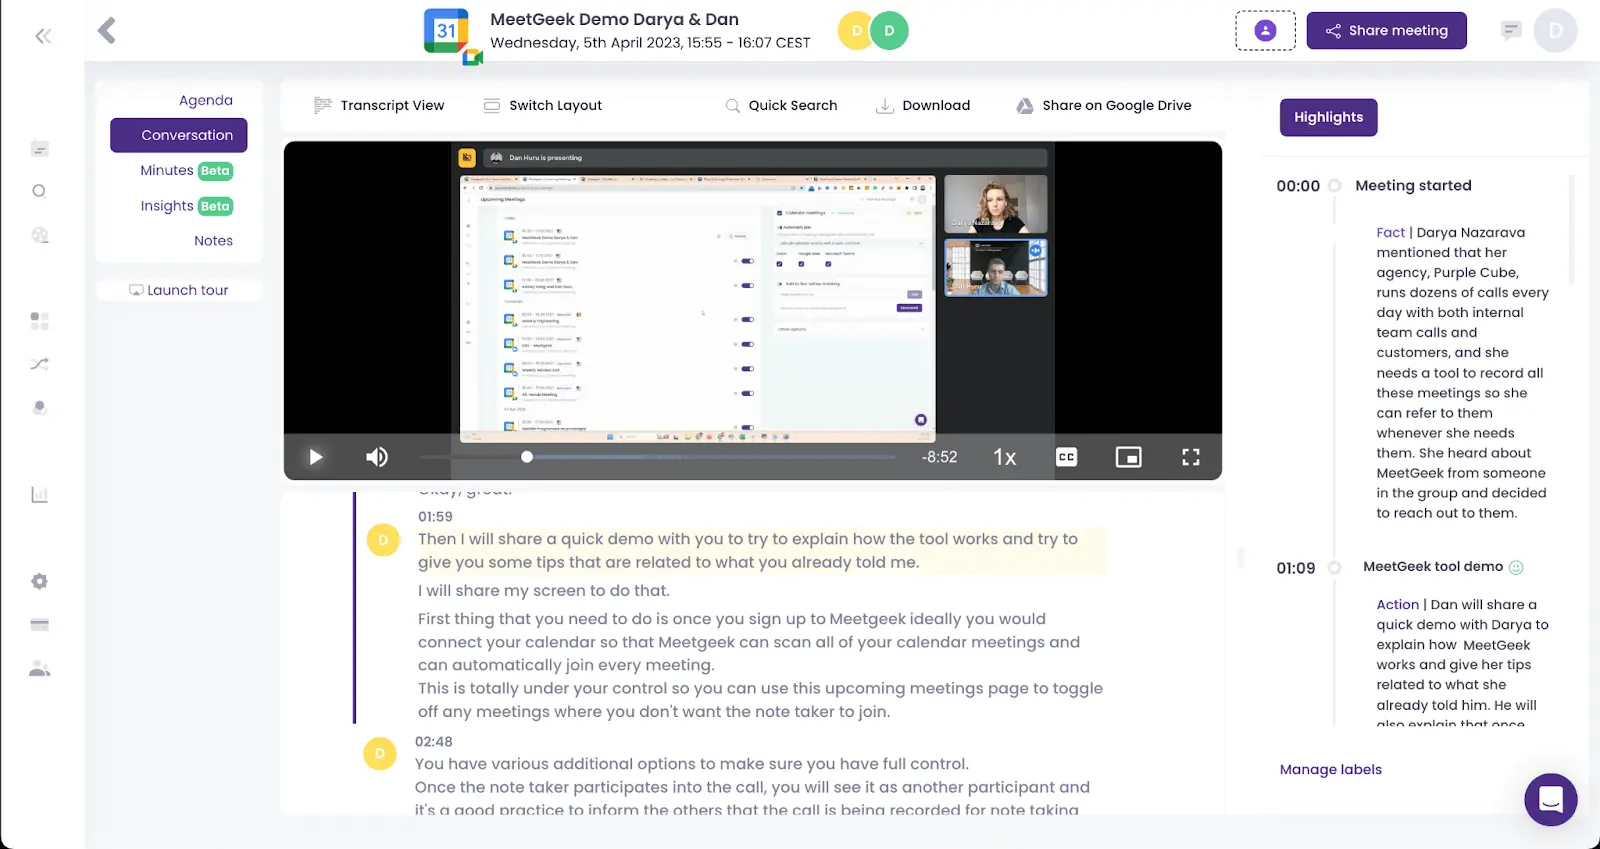
Task: Click the 01:59 transcript timestamp
Action: (435, 517)
